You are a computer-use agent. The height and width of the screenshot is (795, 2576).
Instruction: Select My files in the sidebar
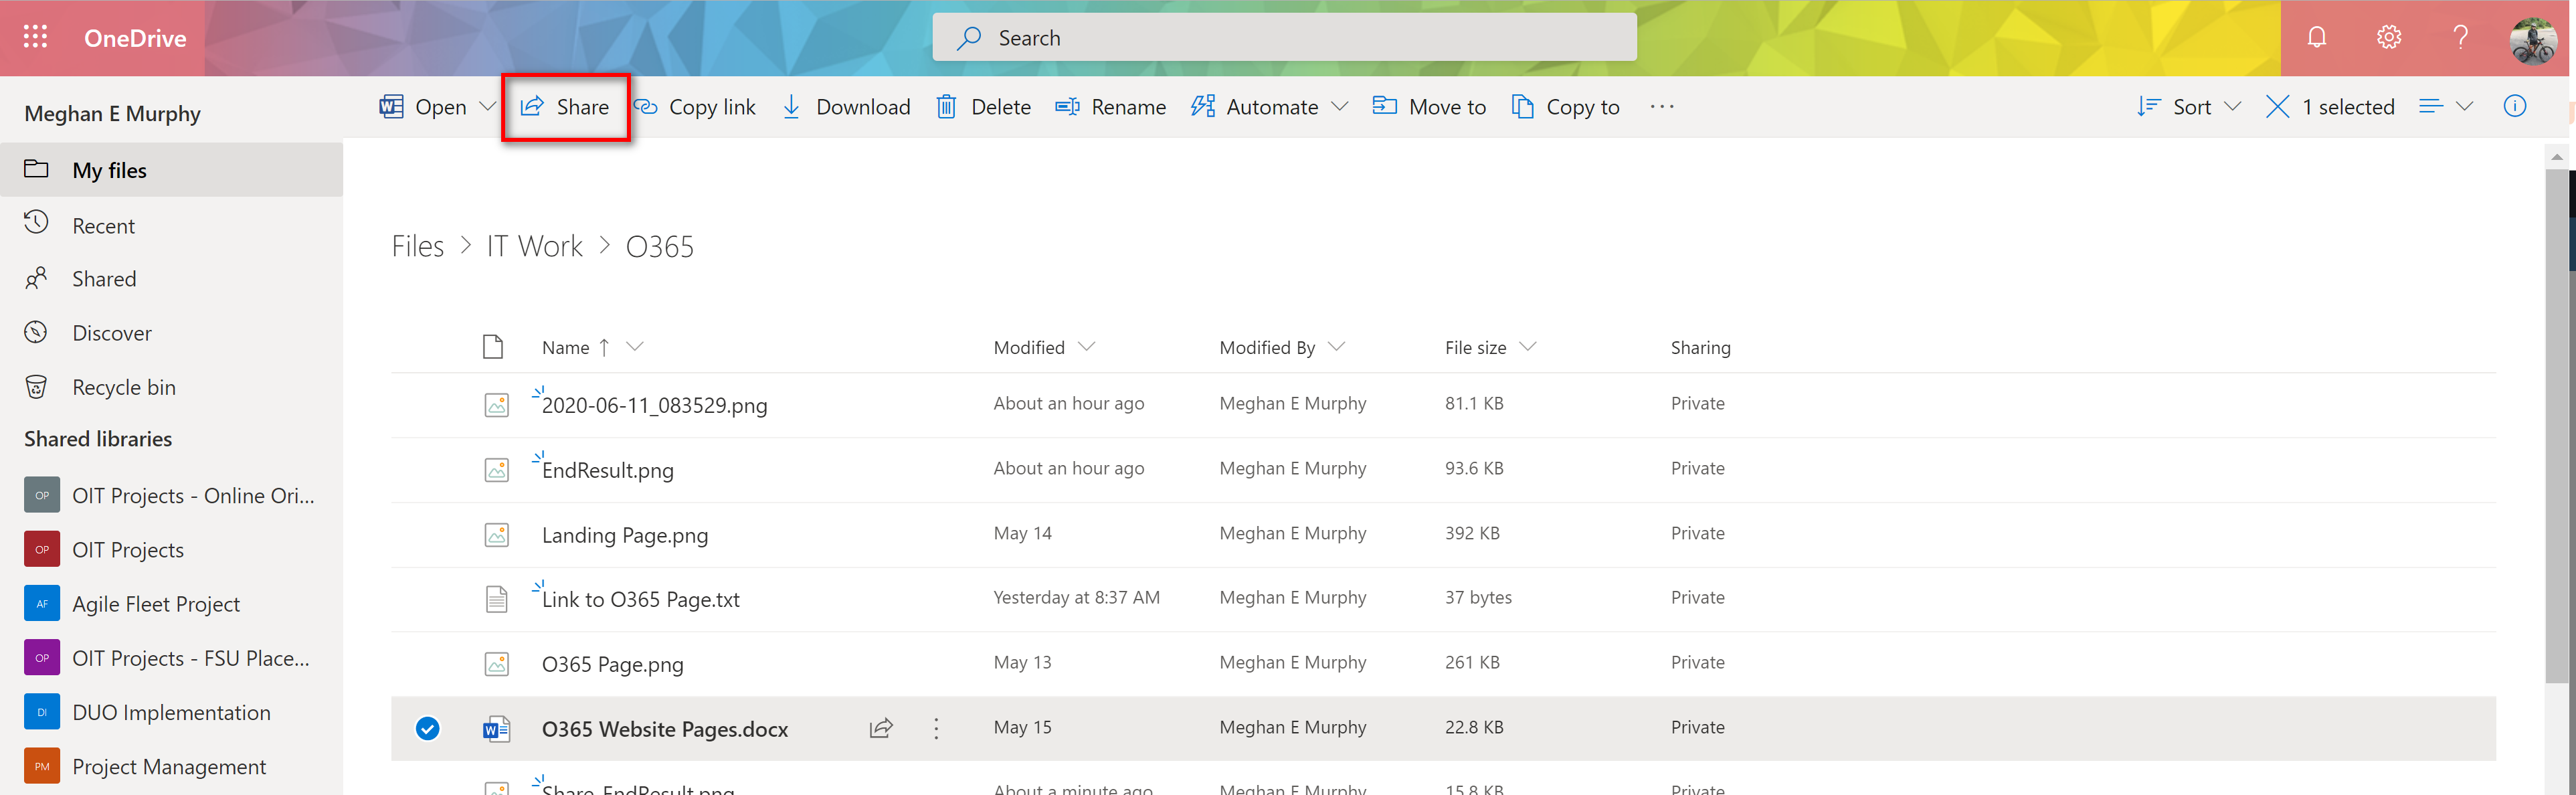tap(171, 170)
